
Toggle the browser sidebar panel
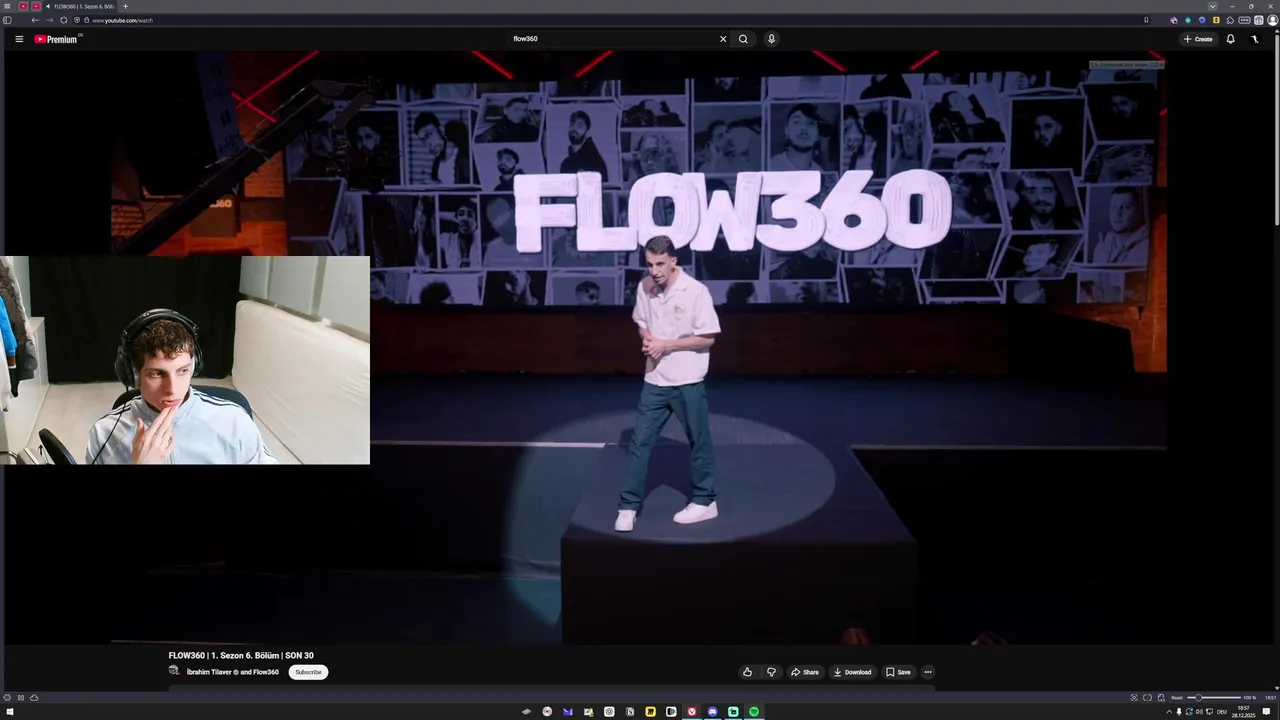[7, 20]
